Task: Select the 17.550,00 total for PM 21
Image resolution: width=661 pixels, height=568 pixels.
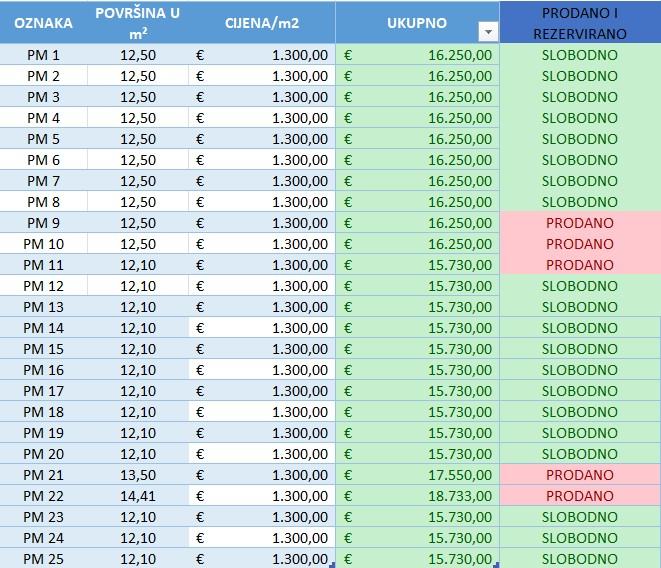Action: tap(417, 475)
